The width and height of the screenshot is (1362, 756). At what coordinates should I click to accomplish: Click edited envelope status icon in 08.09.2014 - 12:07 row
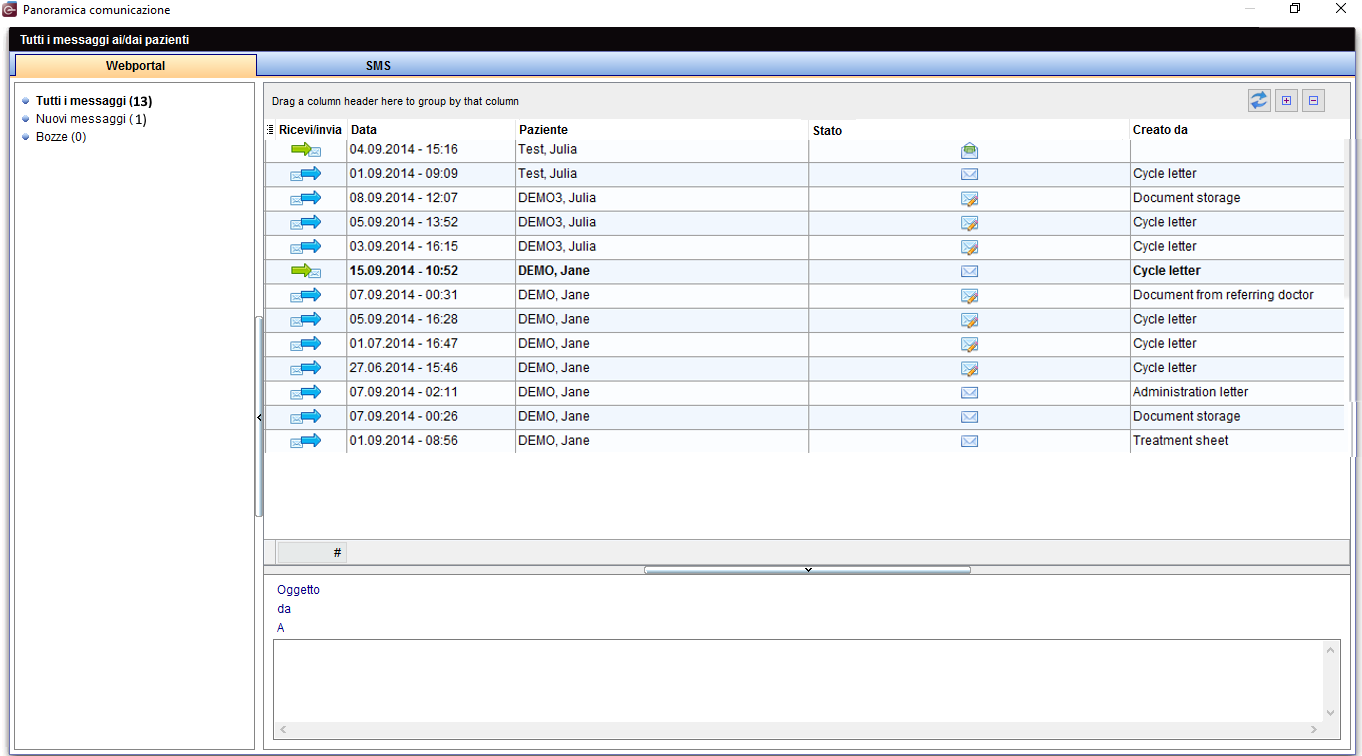(969, 199)
